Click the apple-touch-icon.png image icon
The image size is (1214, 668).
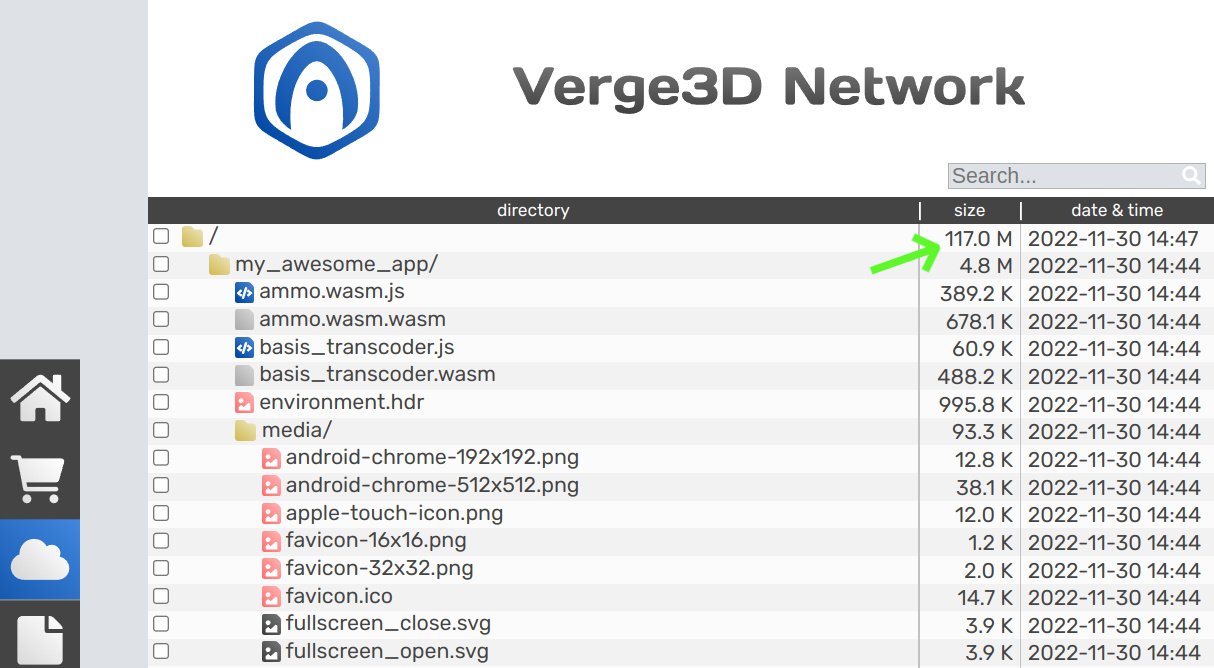pyautogui.click(x=271, y=514)
